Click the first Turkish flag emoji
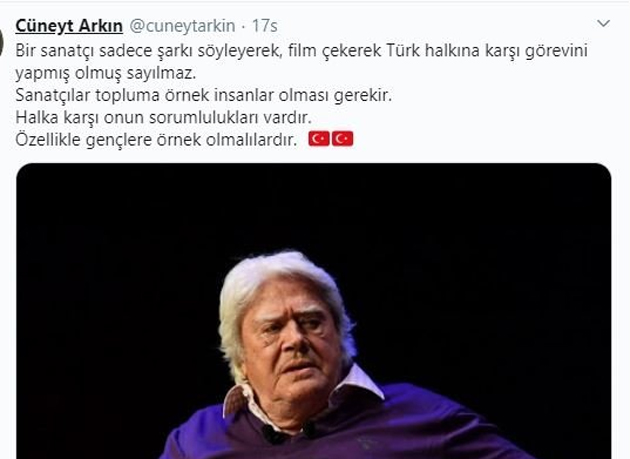Image resolution: width=630 pixels, height=459 pixels. click(319, 139)
